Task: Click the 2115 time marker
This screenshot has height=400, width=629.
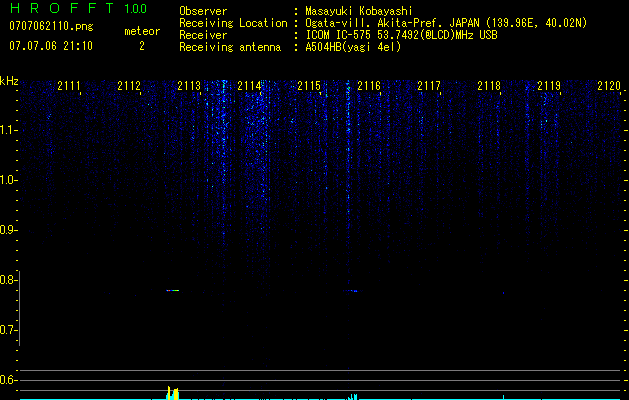Action: [309, 86]
